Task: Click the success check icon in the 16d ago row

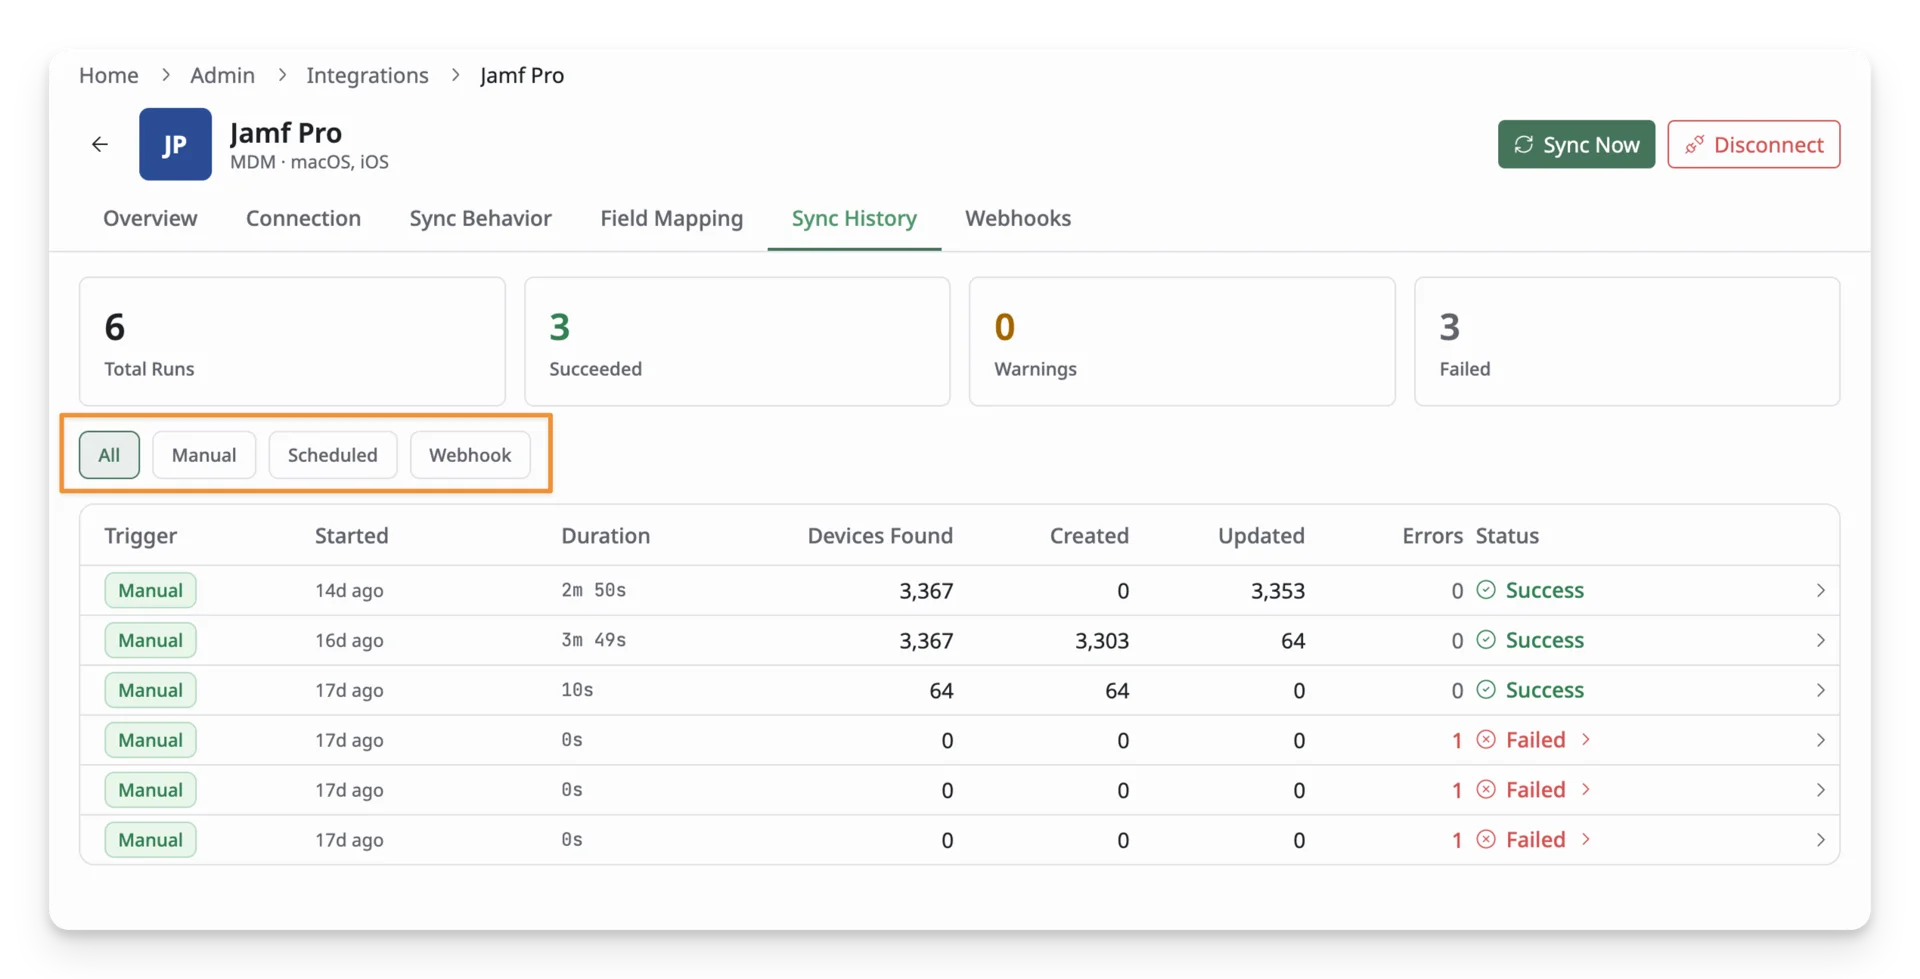Action: point(1486,640)
